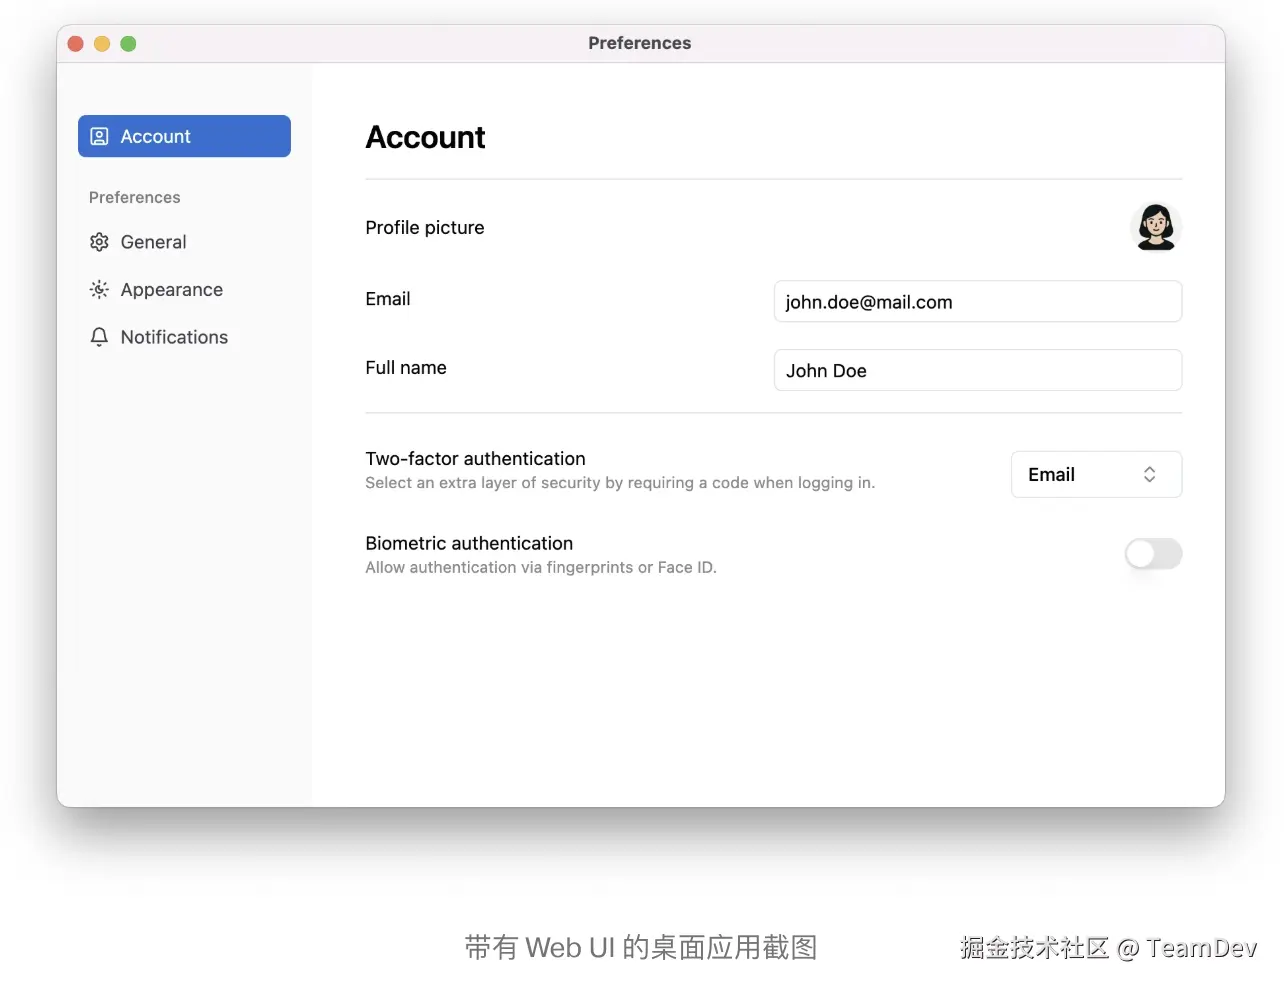
Task: Click the Appearance brightness icon
Action: point(99,289)
